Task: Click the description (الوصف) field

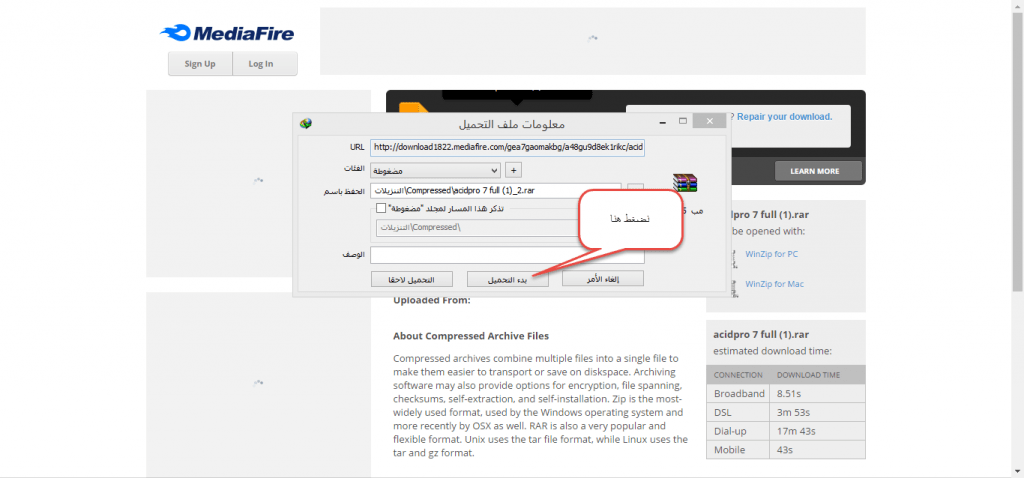Action: [507, 255]
